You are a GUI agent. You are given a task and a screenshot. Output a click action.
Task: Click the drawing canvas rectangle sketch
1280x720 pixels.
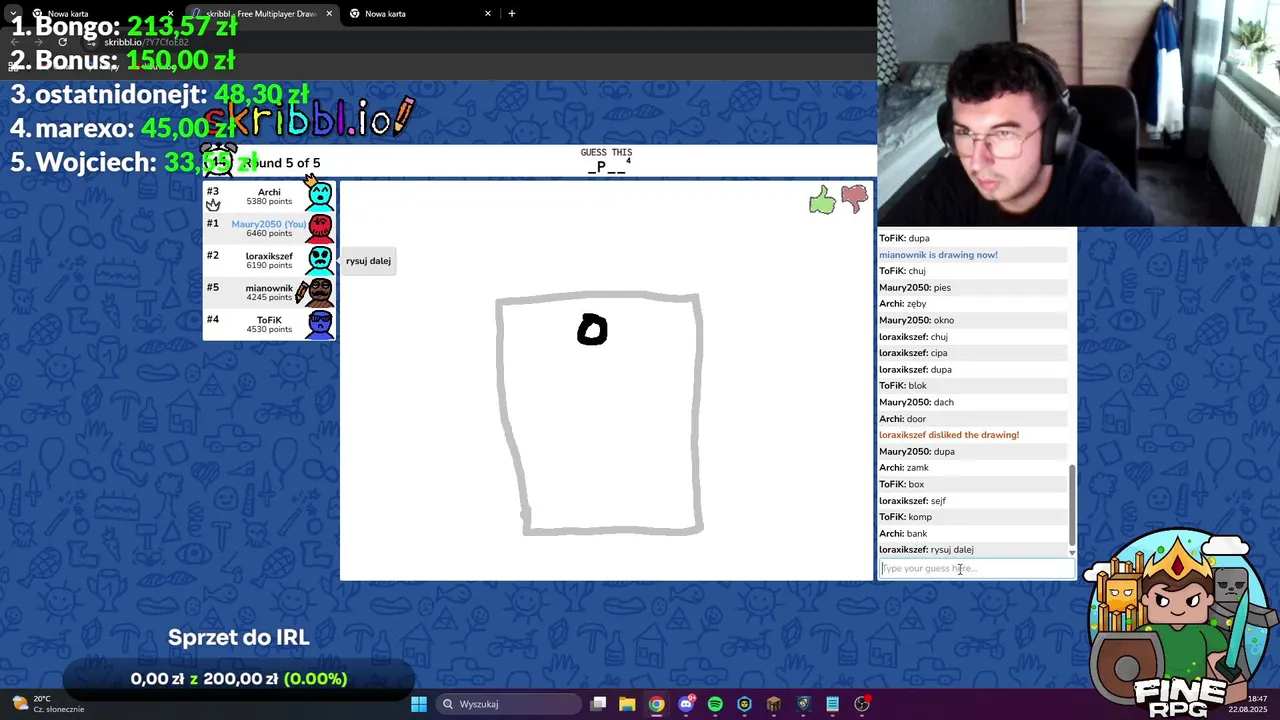pos(600,413)
